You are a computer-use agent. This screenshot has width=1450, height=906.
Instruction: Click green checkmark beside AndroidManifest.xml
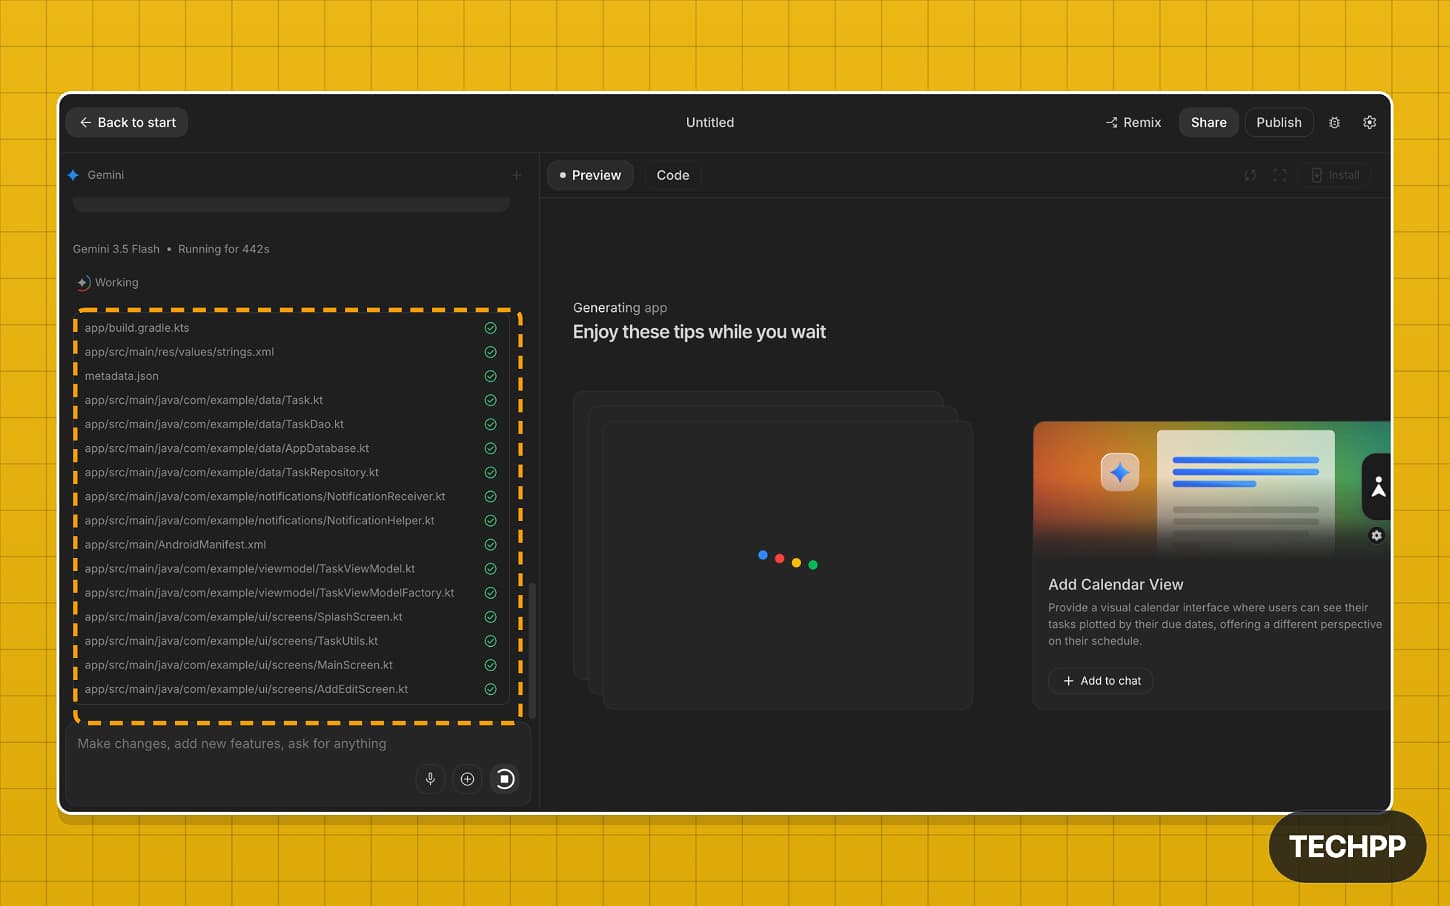(x=490, y=545)
